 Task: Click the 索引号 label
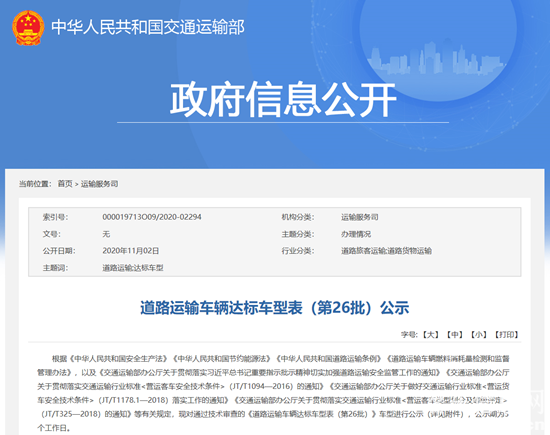point(55,217)
